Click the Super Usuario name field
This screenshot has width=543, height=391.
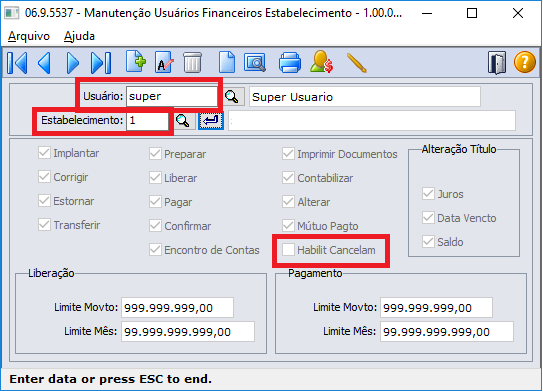pyautogui.click(x=365, y=97)
